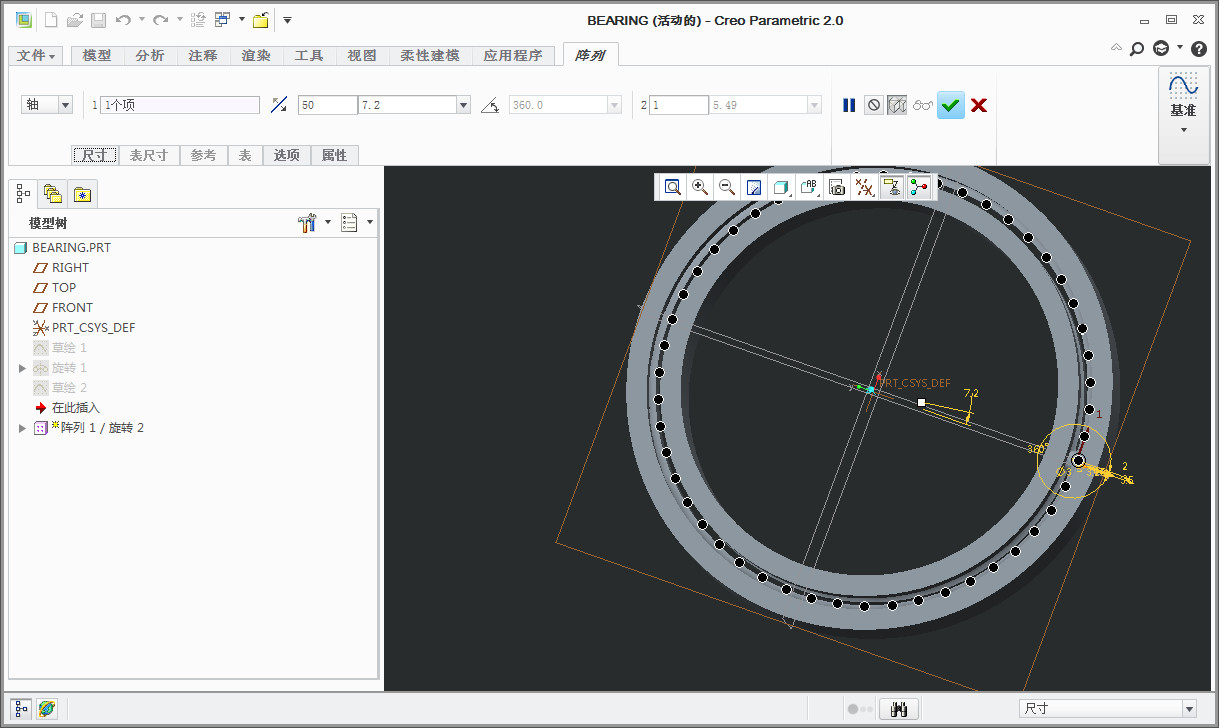This screenshot has width=1219, height=728.
Task: Cancel the pattern with the red X
Action: (979, 105)
